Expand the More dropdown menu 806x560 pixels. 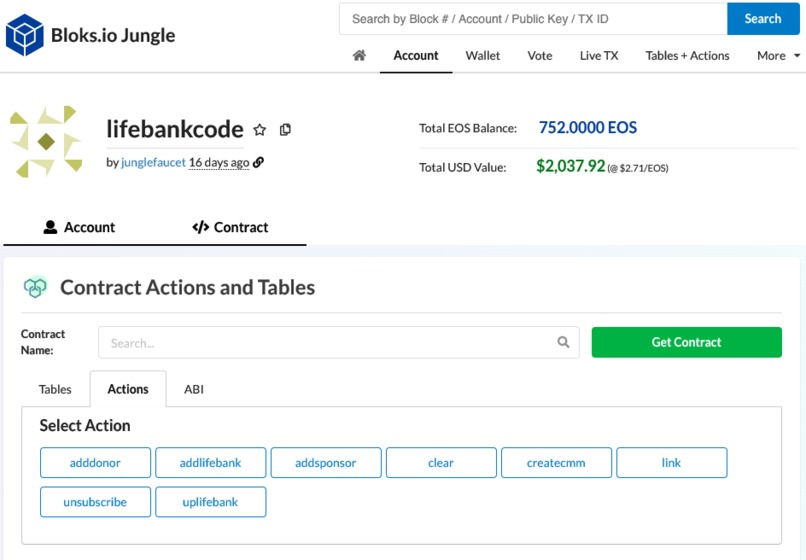pyautogui.click(x=778, y=56)
